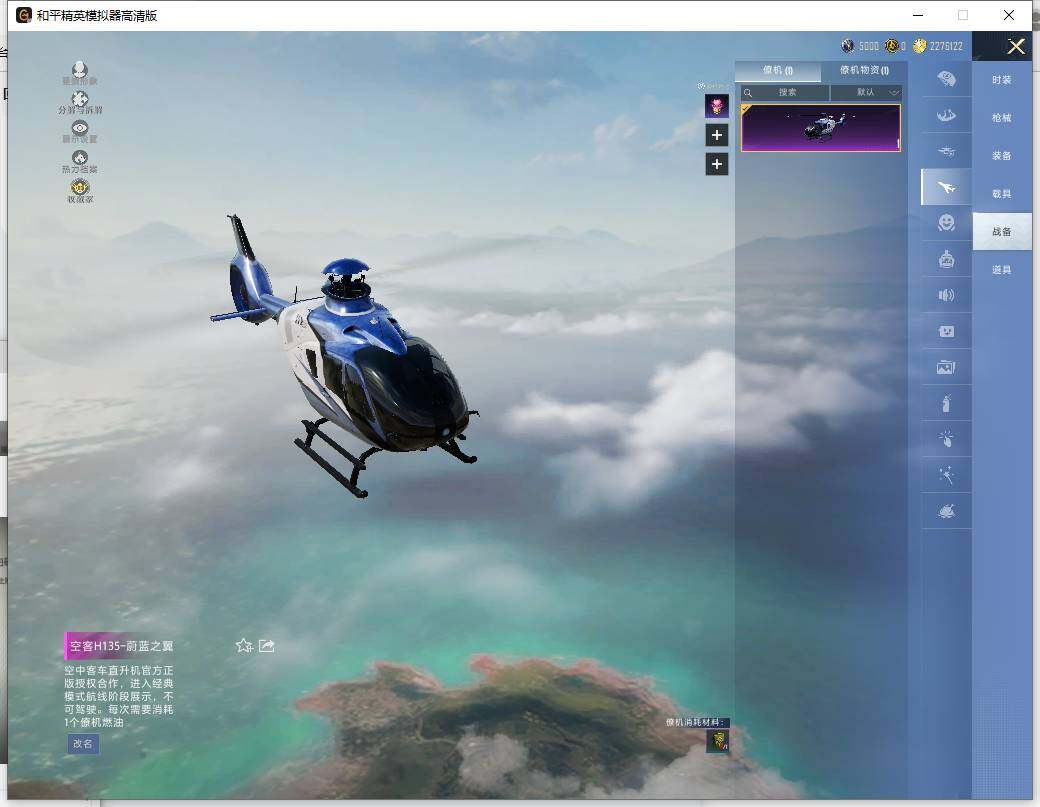Open the 枪械 section
This screenshot has height=807, width=1040.
1002,117
